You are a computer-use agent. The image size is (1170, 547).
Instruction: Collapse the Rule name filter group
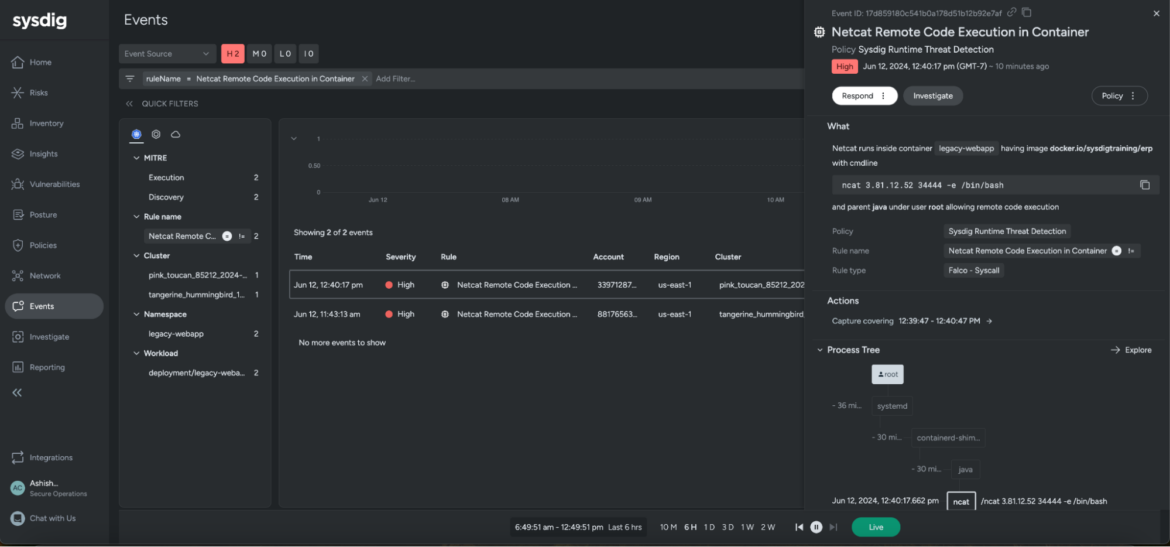click(x=136, y=216)
